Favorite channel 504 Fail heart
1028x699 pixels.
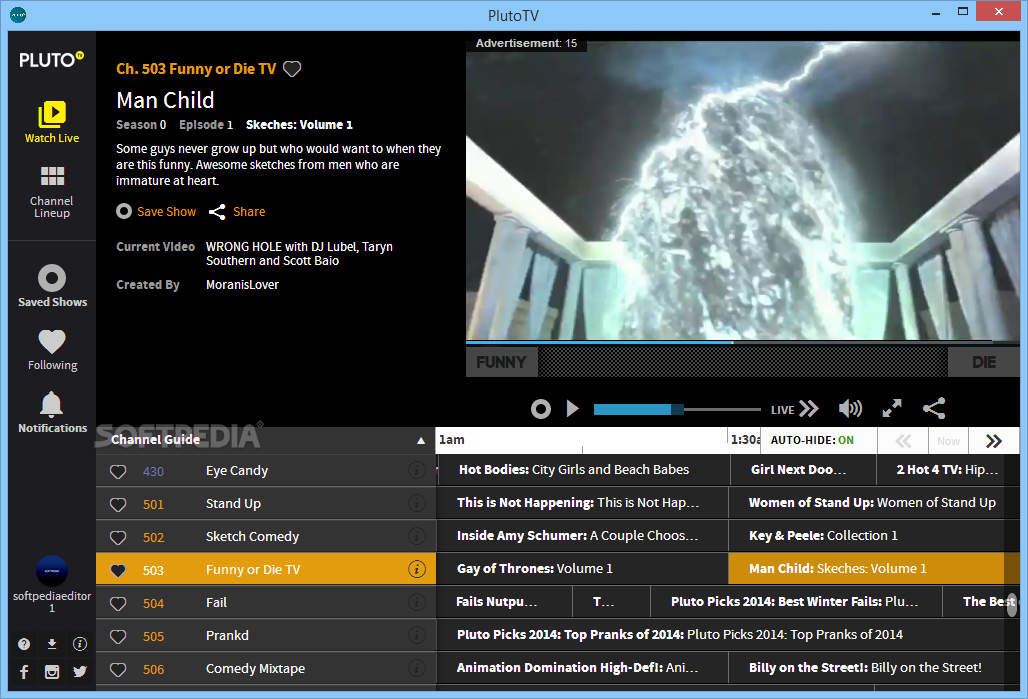118,603
